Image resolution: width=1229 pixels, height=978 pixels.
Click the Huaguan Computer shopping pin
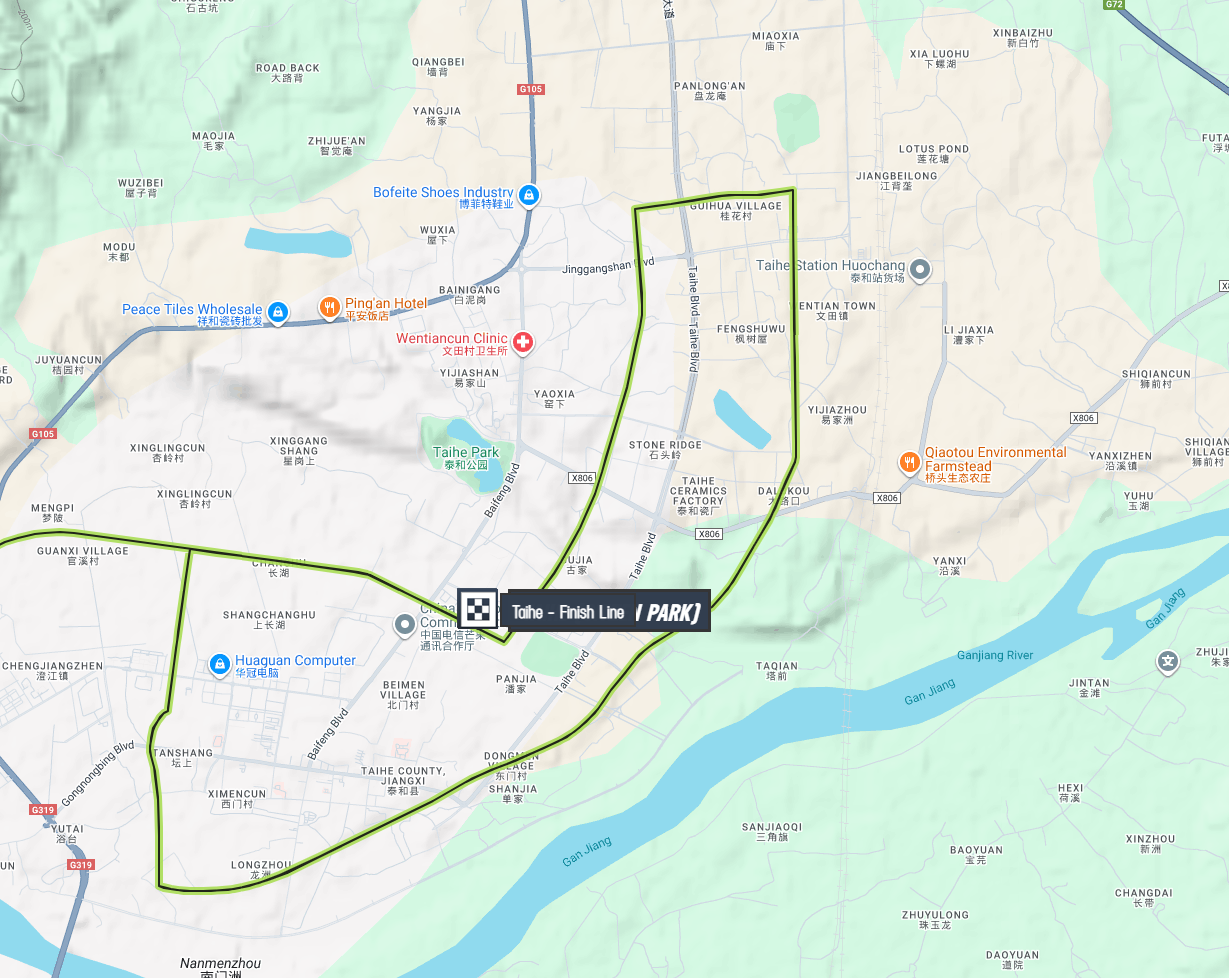pyautogui.click(x=219, y=664)
